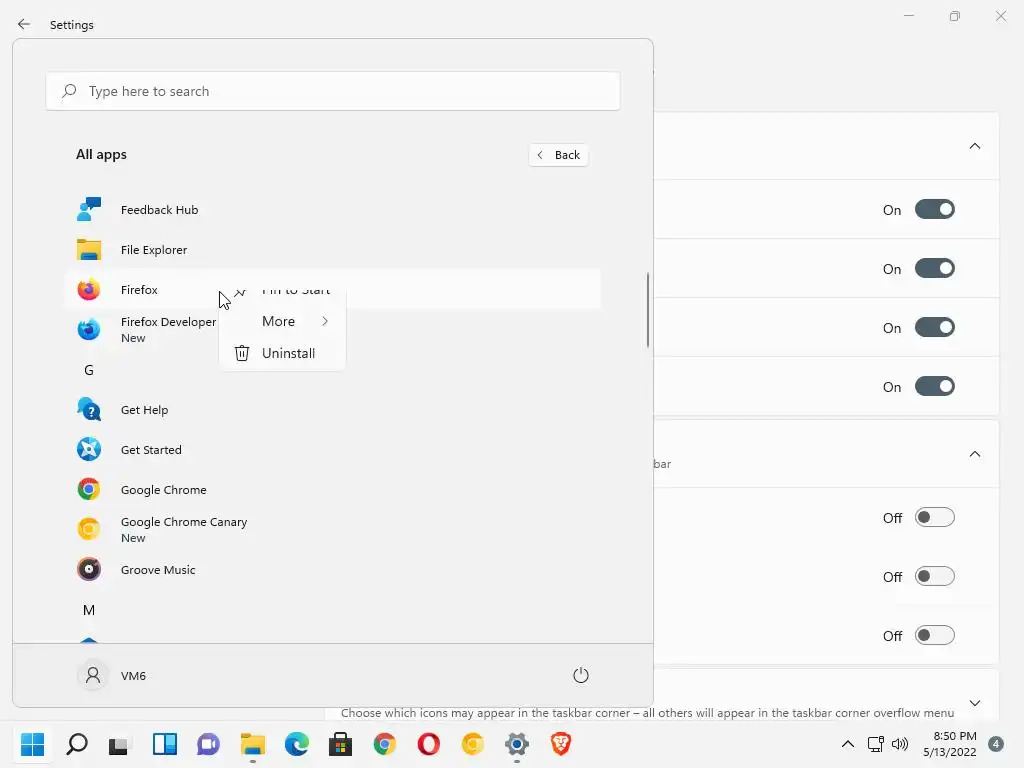Collapse the second Settings section chevron
The width and height of the screenshot is (1024, 768).
[974, 453]
